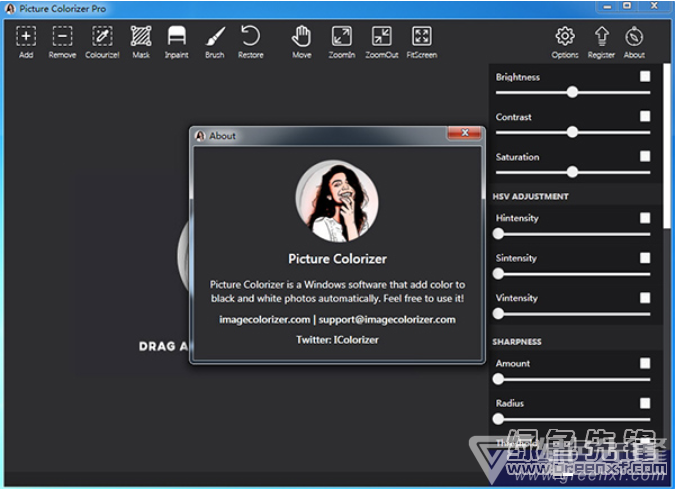The width and height of the screenshot is (676, 489).
Task: Open the Register upload arrow
Action: tap(601, 42)
